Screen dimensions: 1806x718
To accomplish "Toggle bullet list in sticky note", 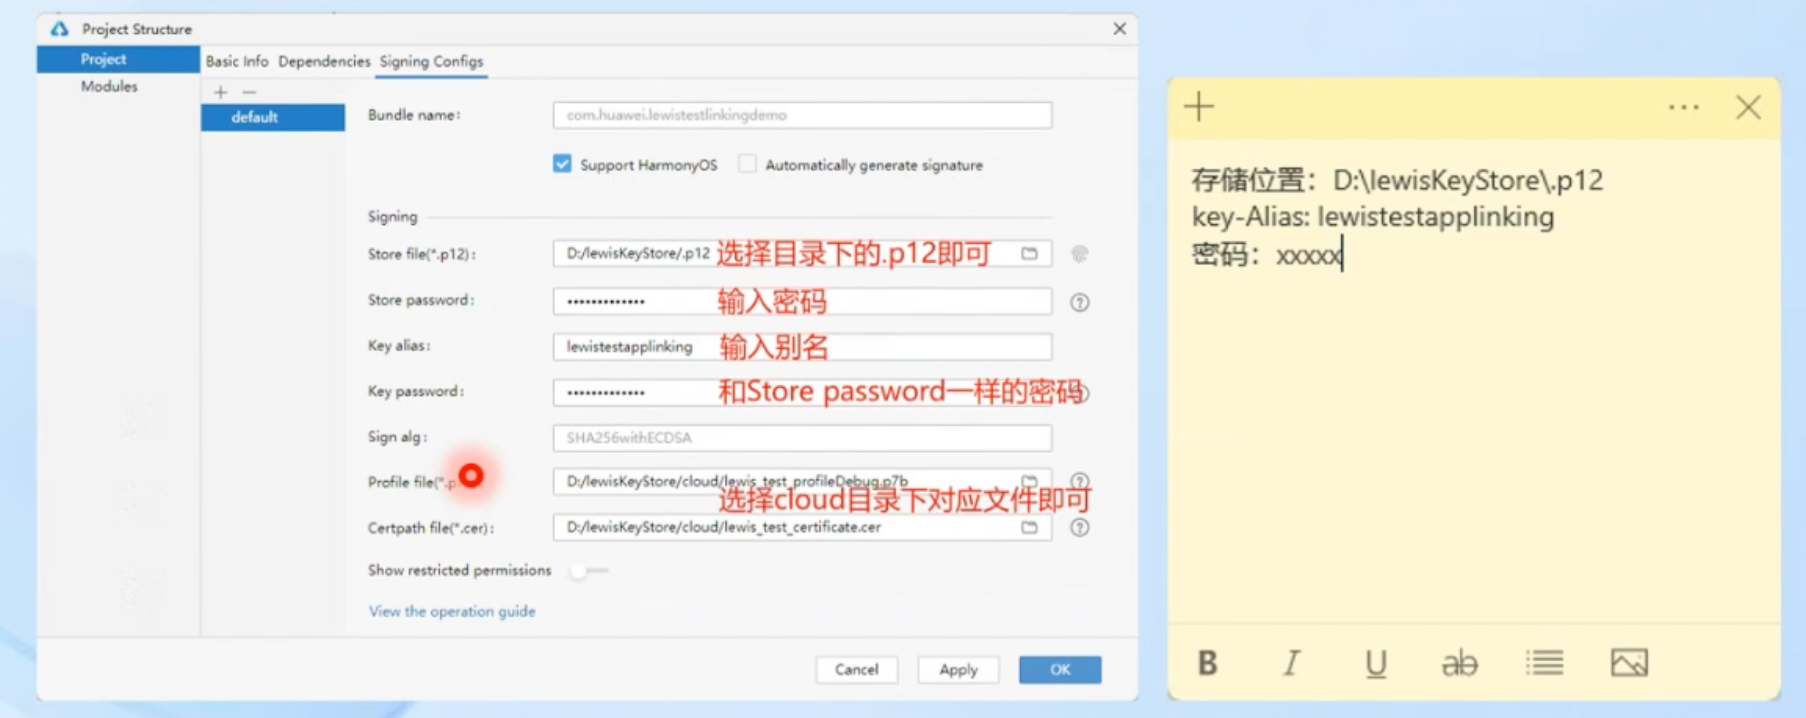I will pyautogui.click(x=1545, y=663).
